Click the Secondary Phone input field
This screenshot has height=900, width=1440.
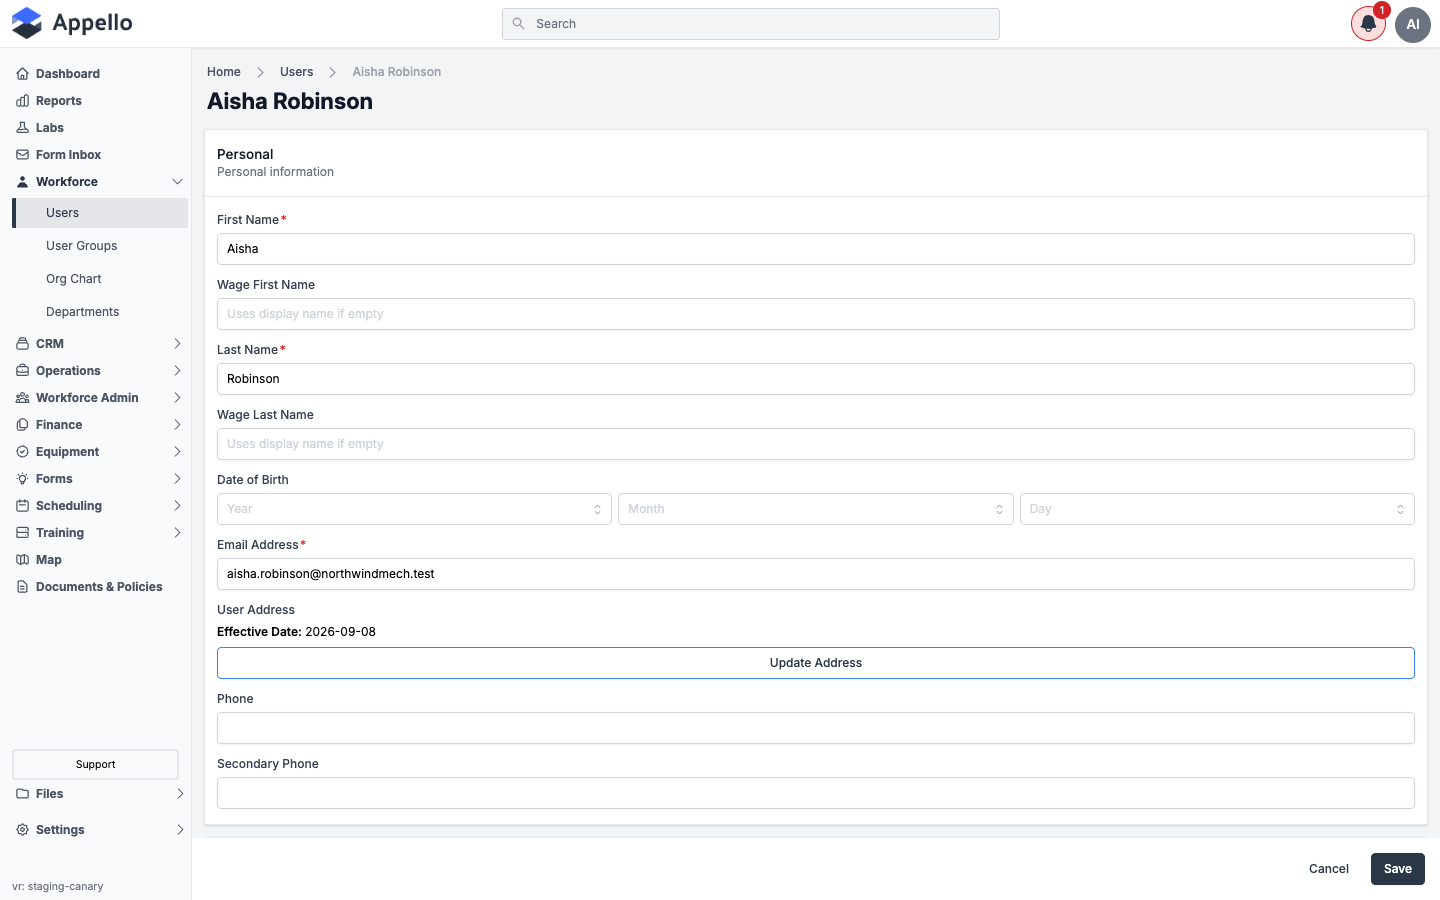(x=816, y=793)
